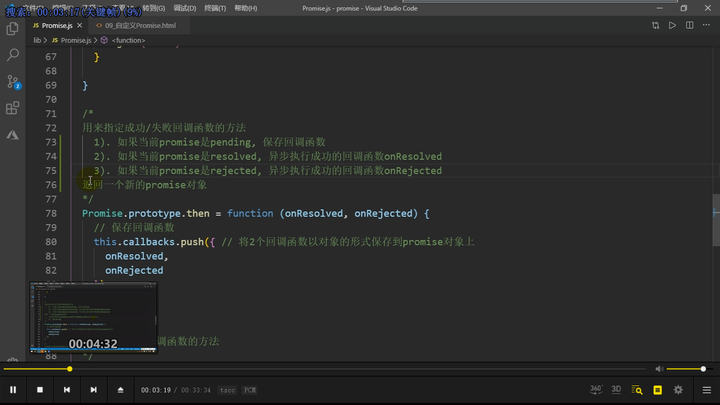This screenshot has width=720, height=405.
Task: Toggle the 3D video mode
Action: pos(616,389)
